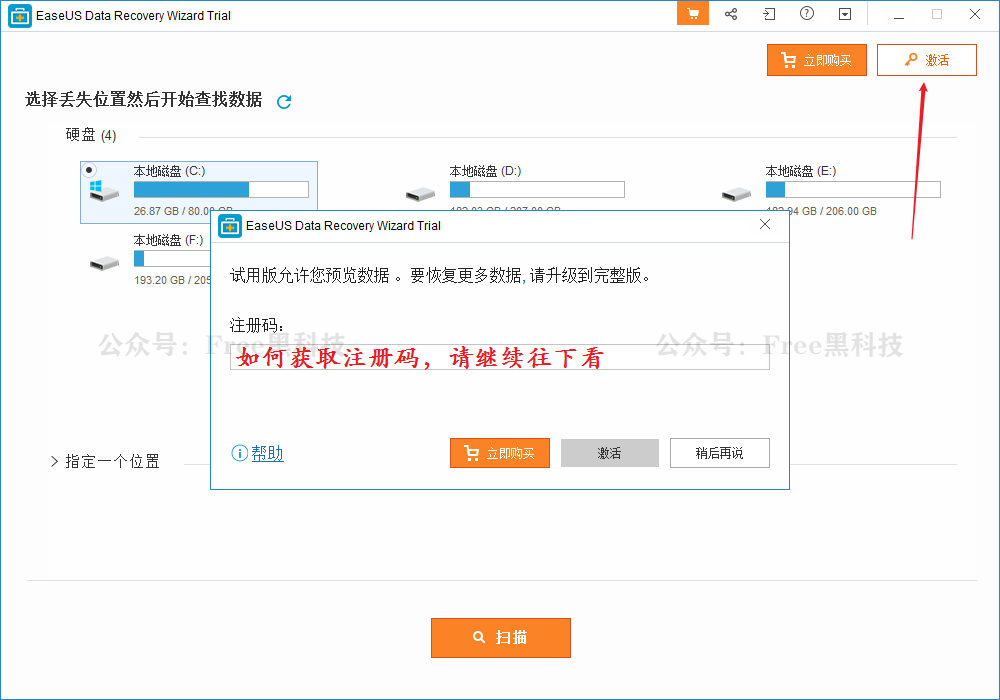Click the Windows C: drive icon
1000x700 pixels.
coord(104,191)
